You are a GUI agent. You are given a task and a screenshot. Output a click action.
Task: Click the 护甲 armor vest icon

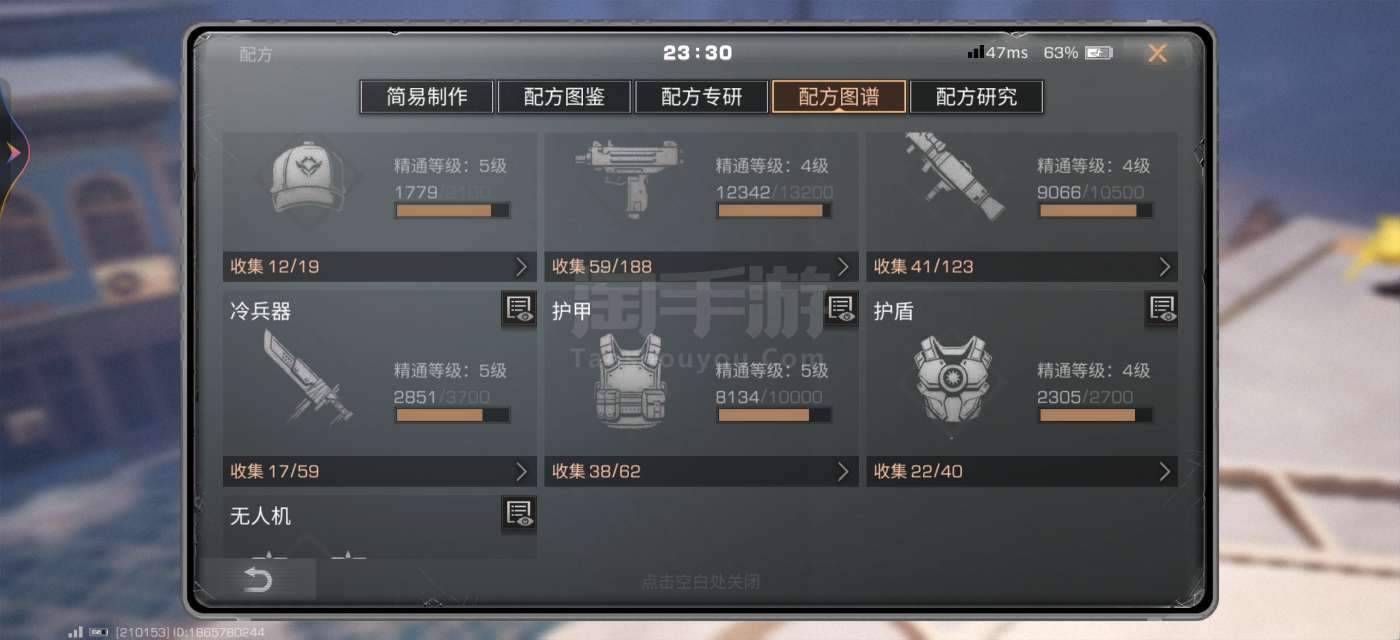tap(630, 381)
